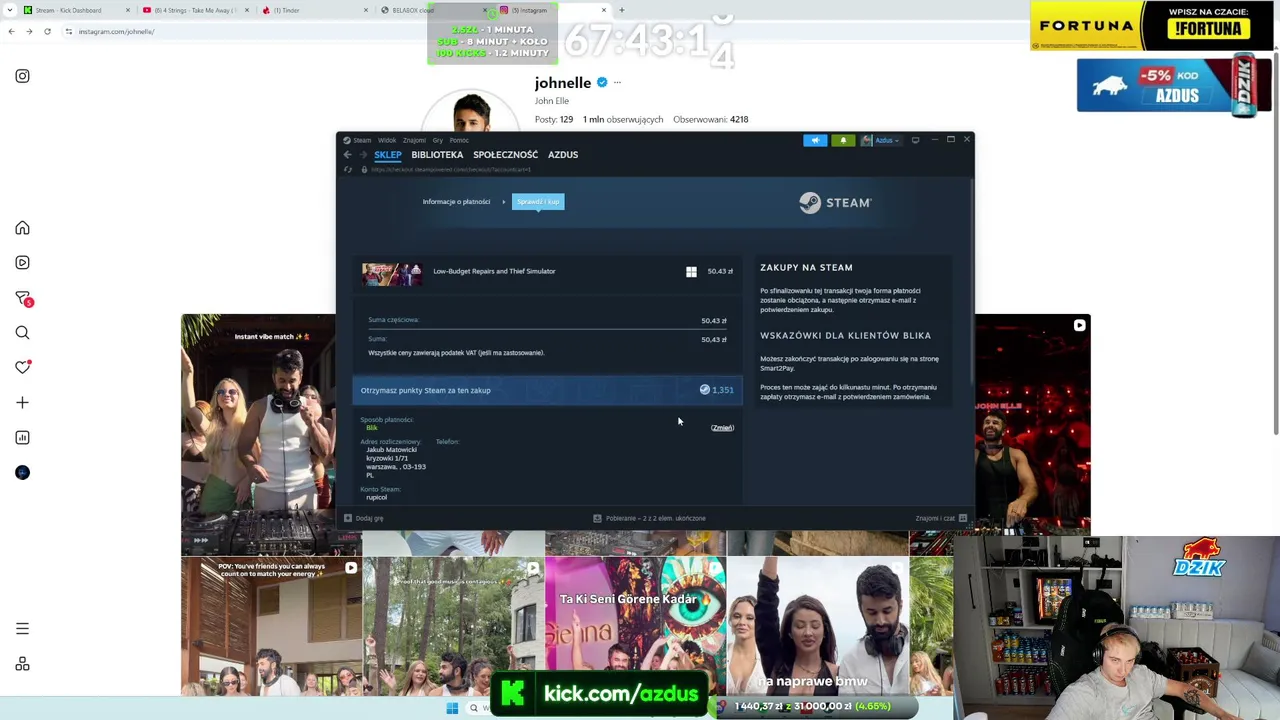Open Ta Ki Seni Görene Kadar post
This screenshot has height=720, width=1280.
coord(635,626)
